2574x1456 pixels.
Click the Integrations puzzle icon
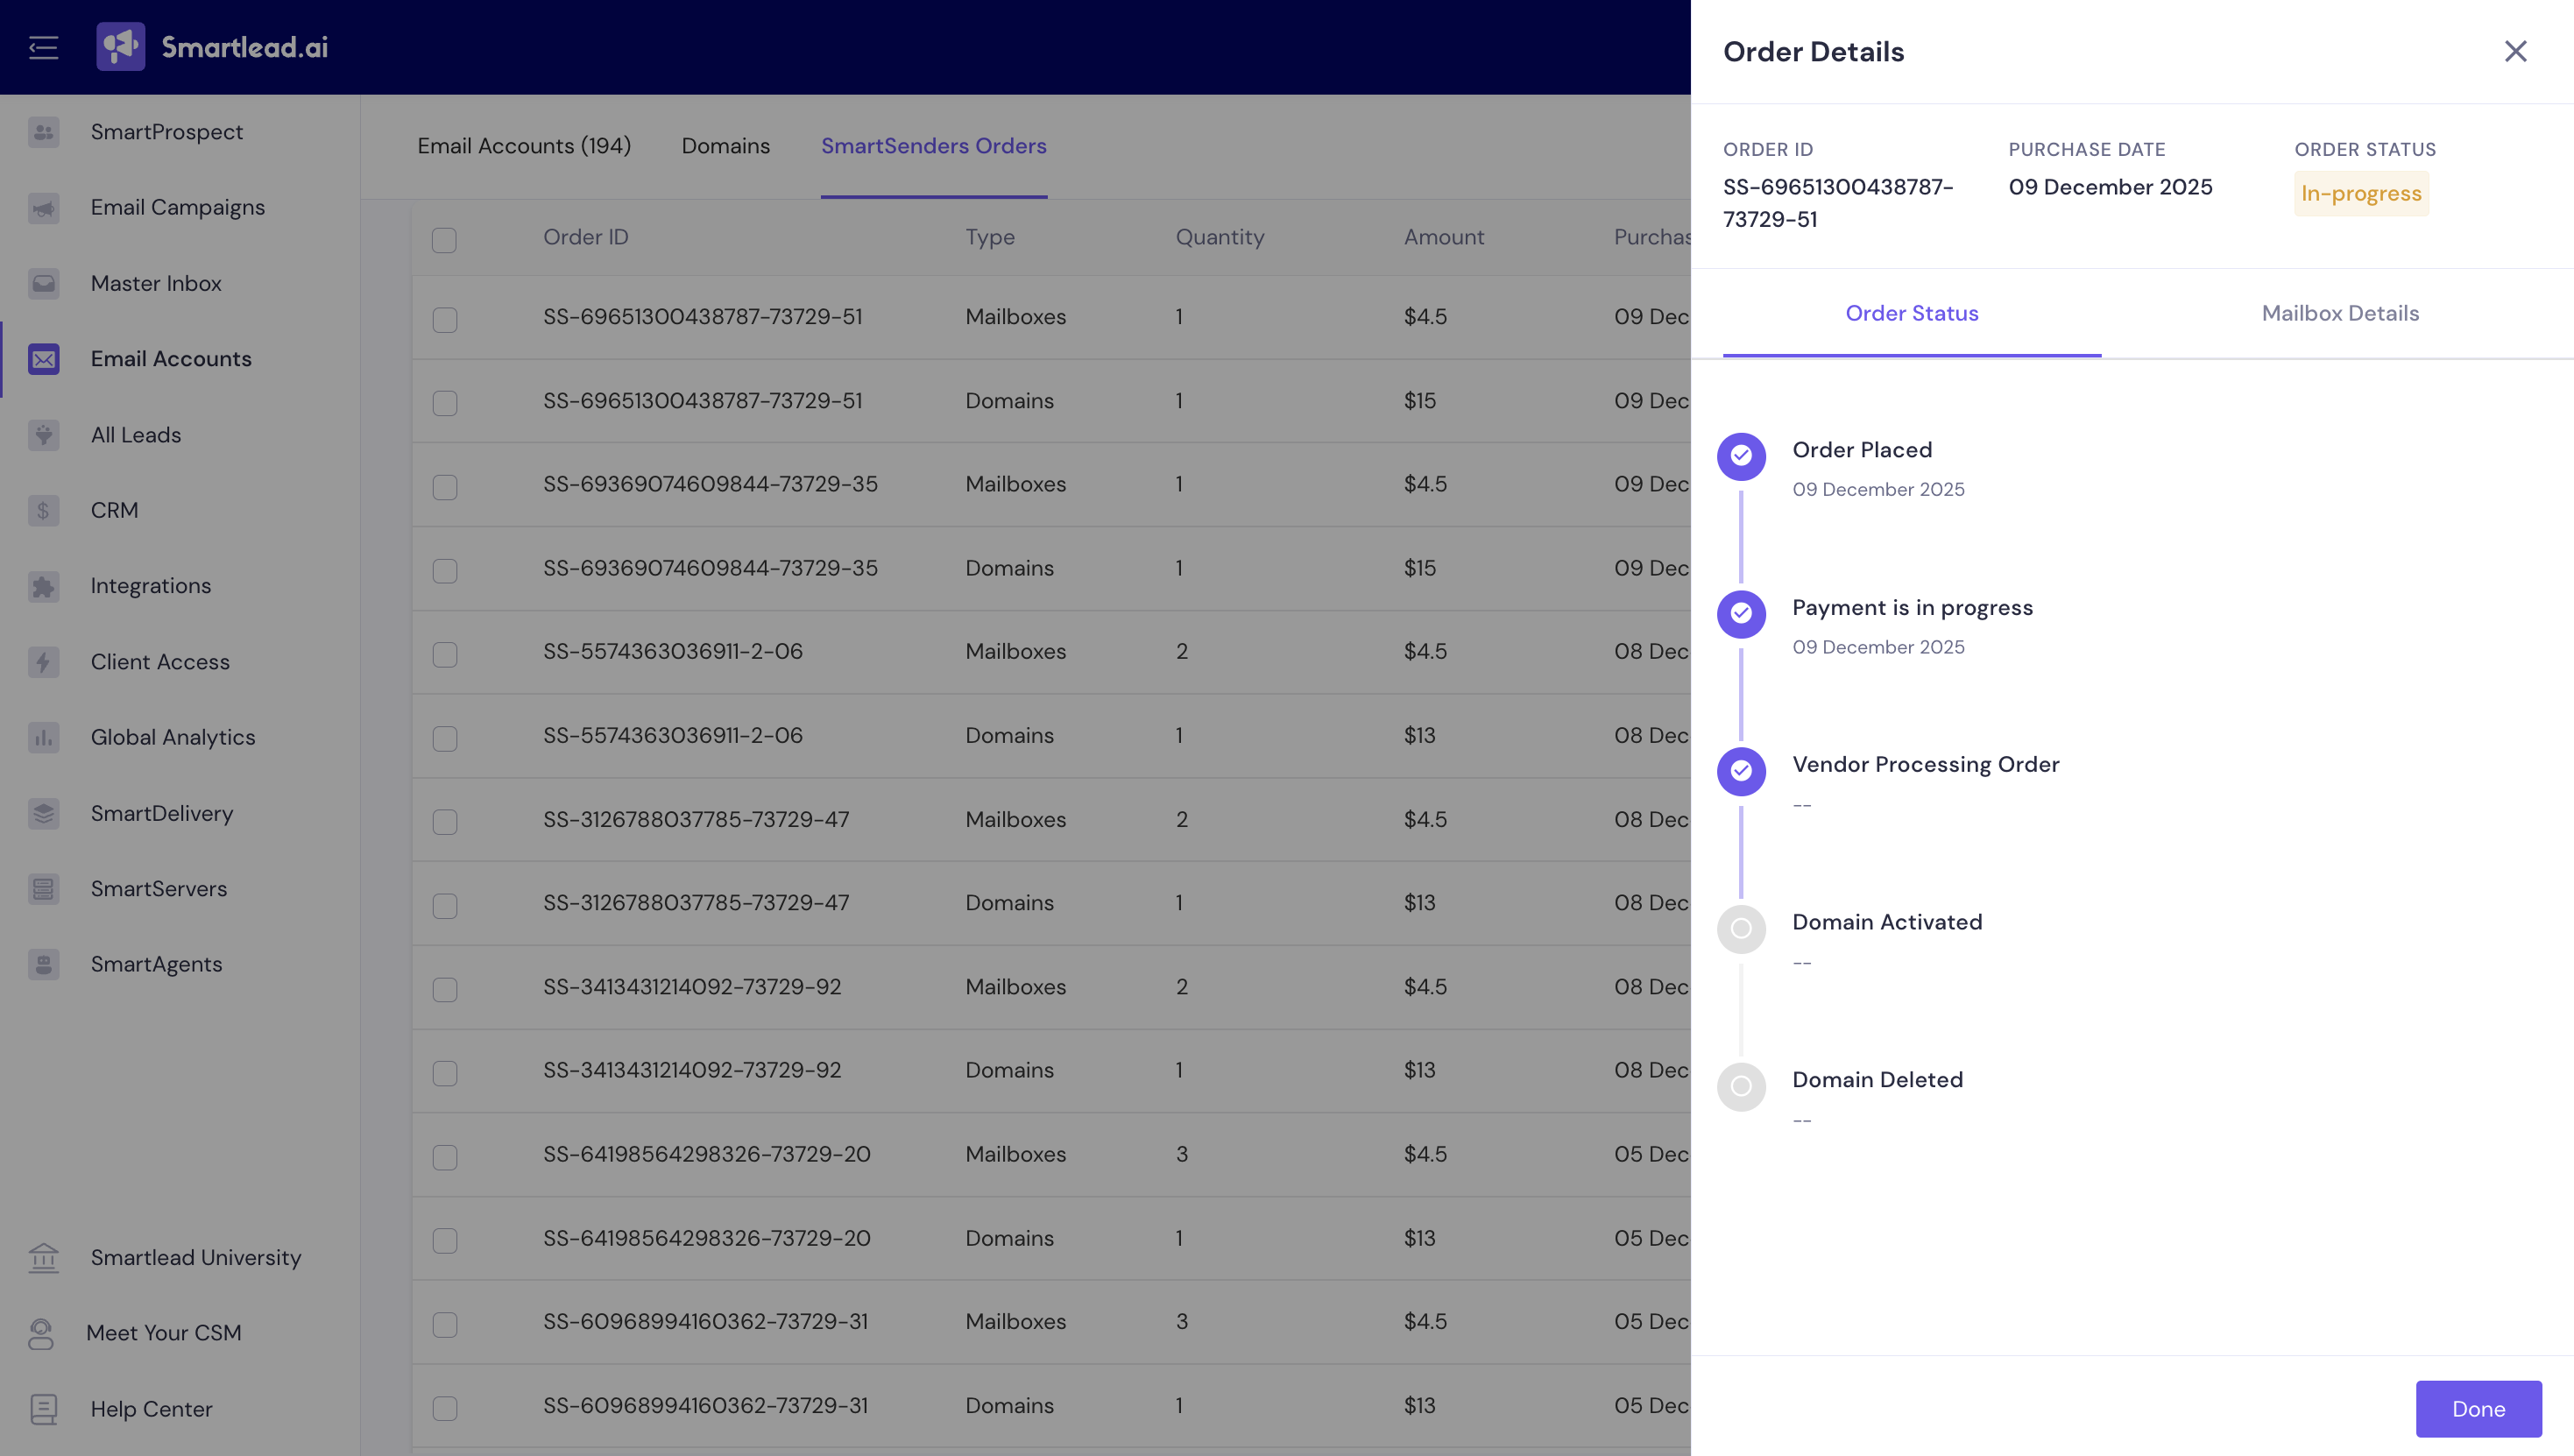(x=43, y=586)
